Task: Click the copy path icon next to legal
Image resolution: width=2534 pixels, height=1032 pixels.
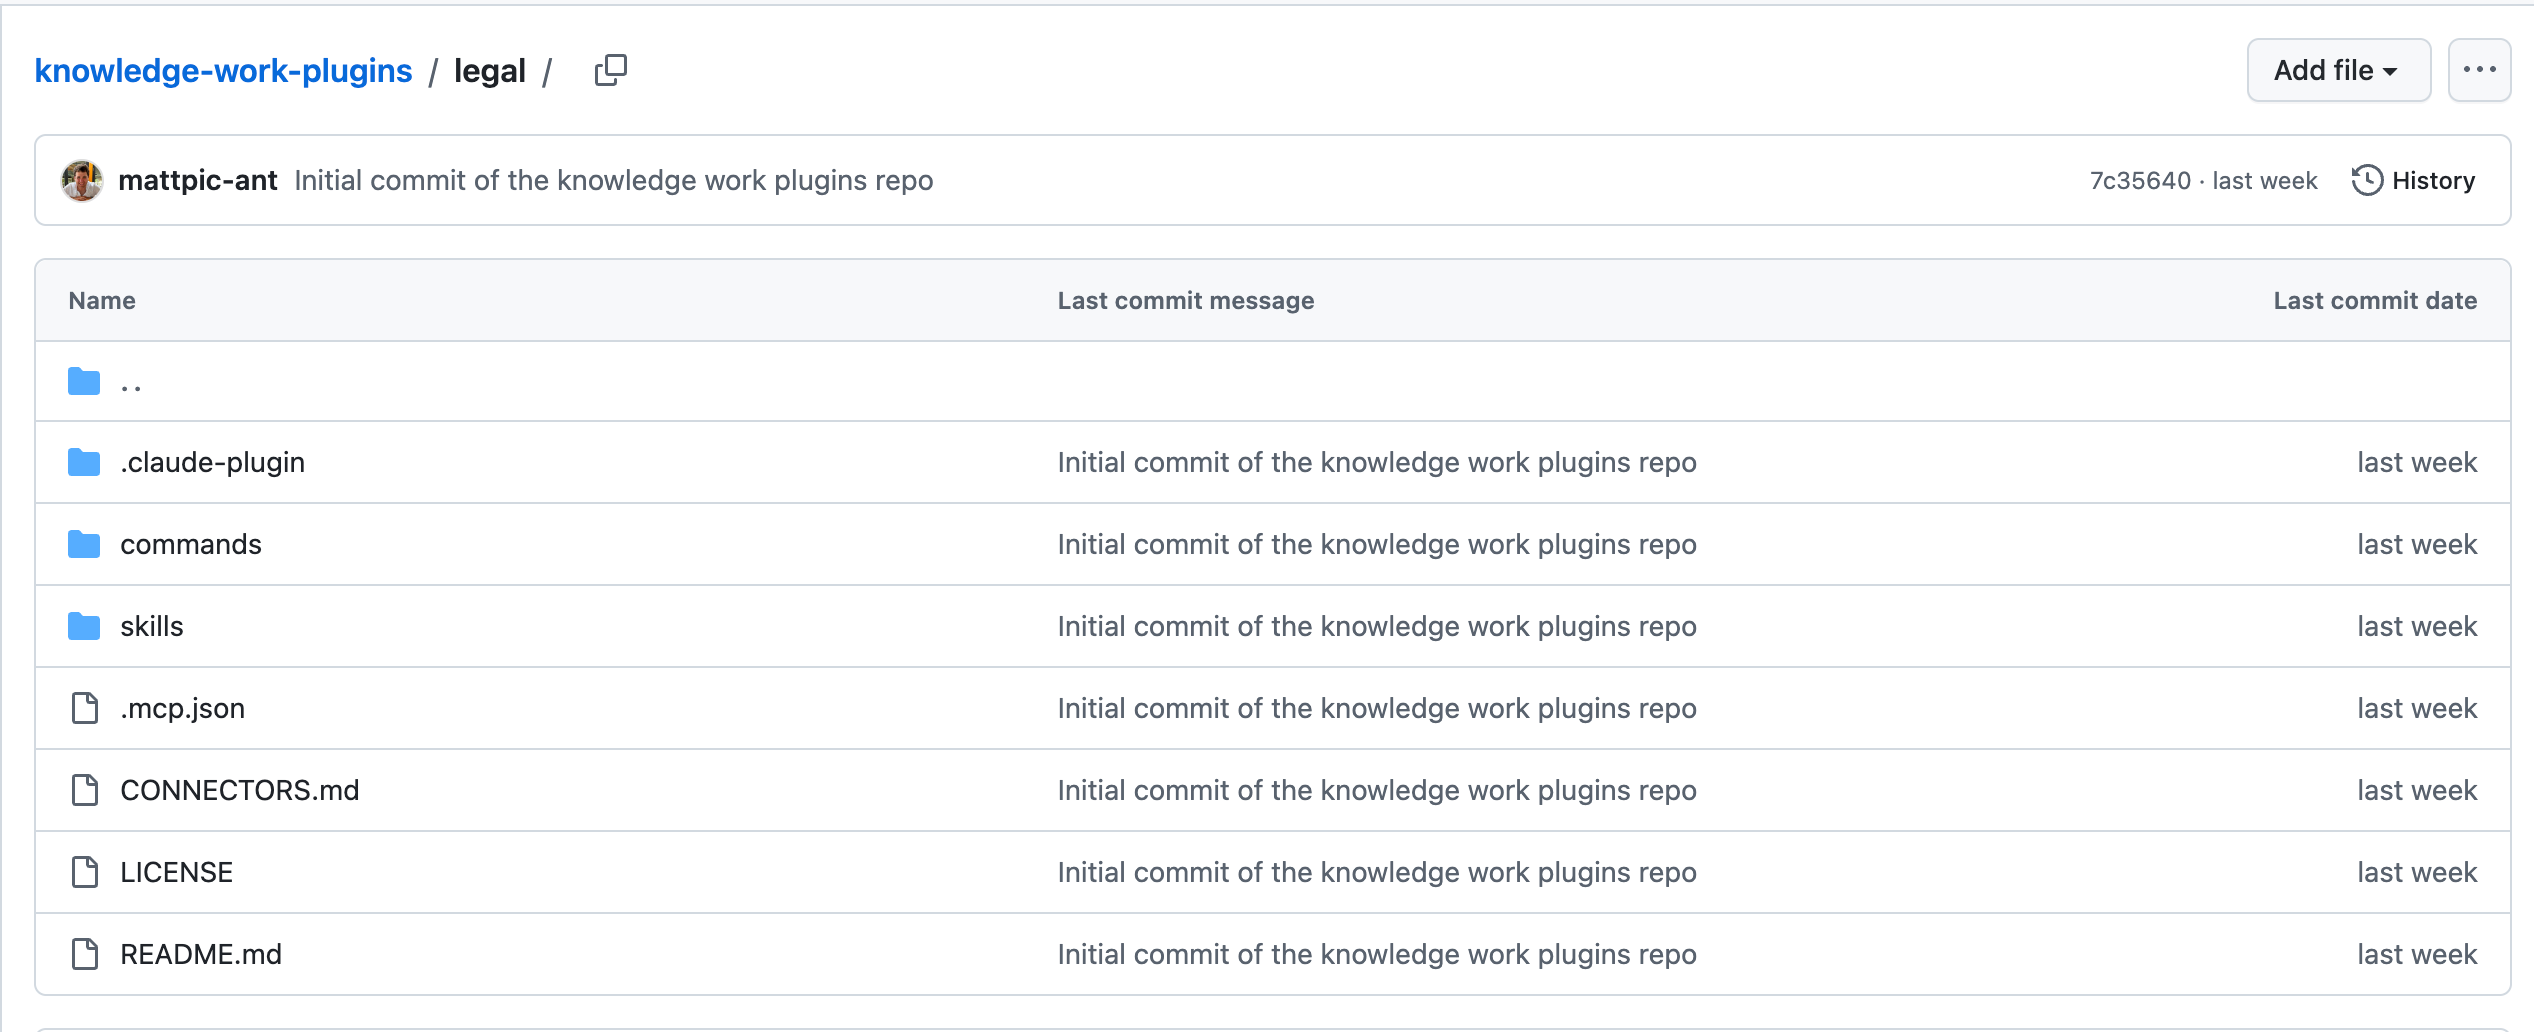Action: 610,69
